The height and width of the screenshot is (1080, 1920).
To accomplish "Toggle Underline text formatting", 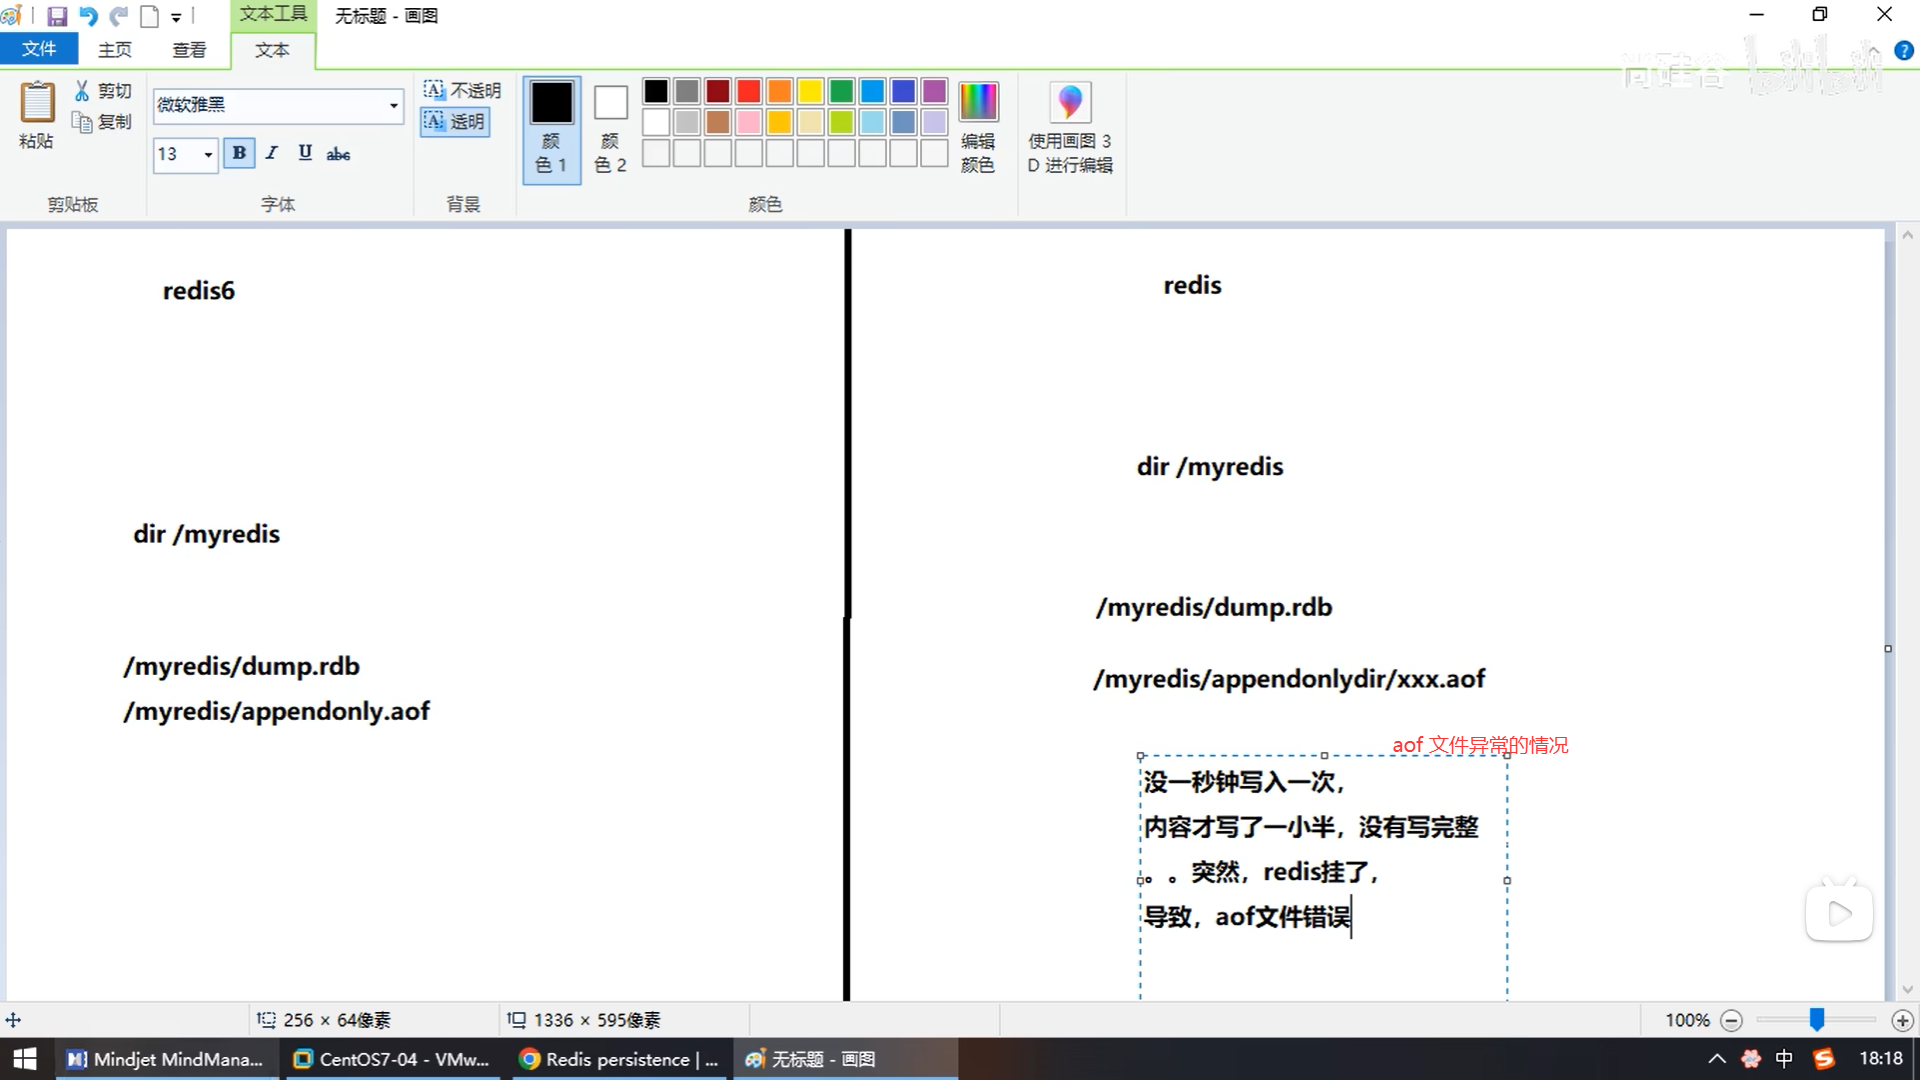I will (305, 153).
